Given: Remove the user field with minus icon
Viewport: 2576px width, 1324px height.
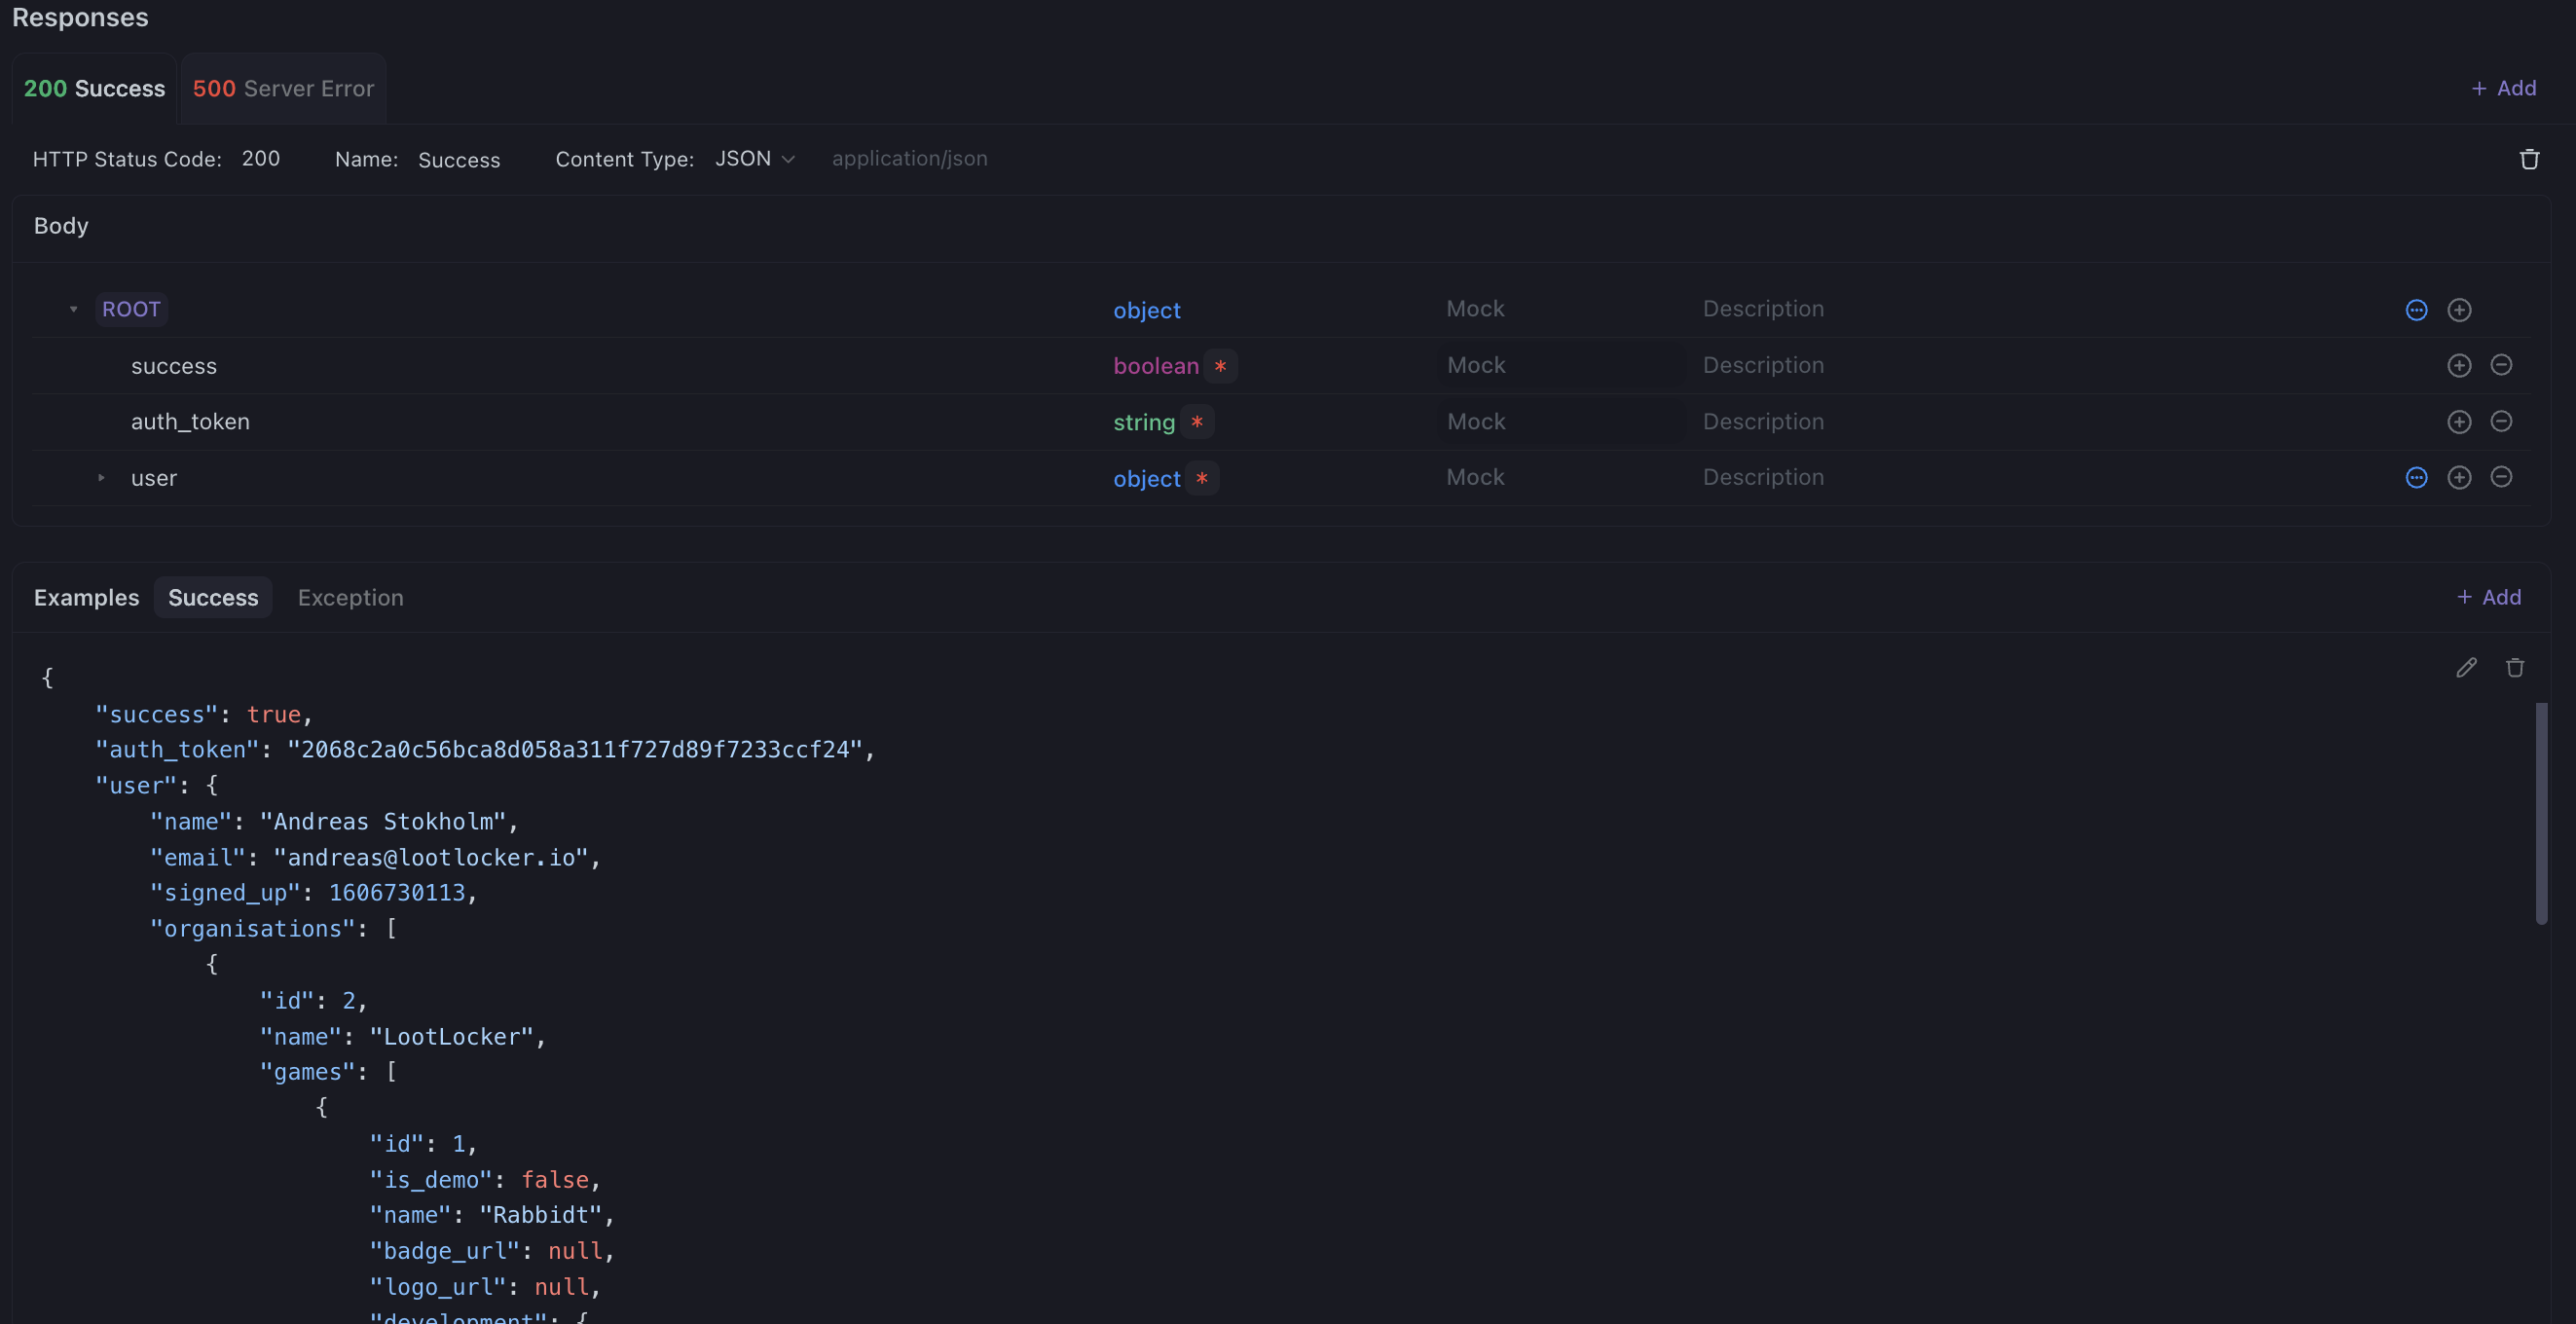Looking at the screenshot, I should pyautogui.click(x=2501, y=477).
